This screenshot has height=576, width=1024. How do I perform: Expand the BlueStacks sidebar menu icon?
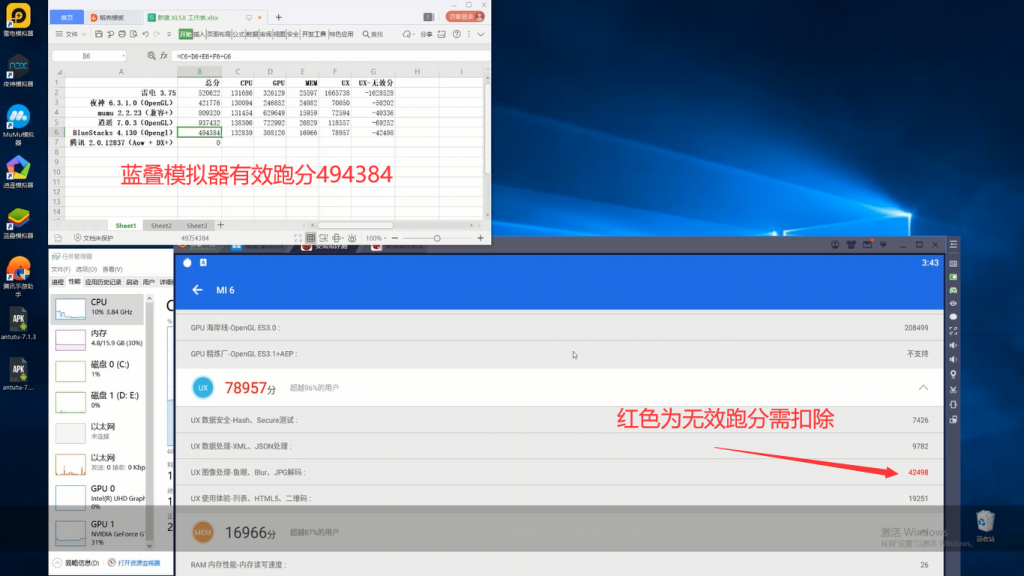click(x=953, y=244)
